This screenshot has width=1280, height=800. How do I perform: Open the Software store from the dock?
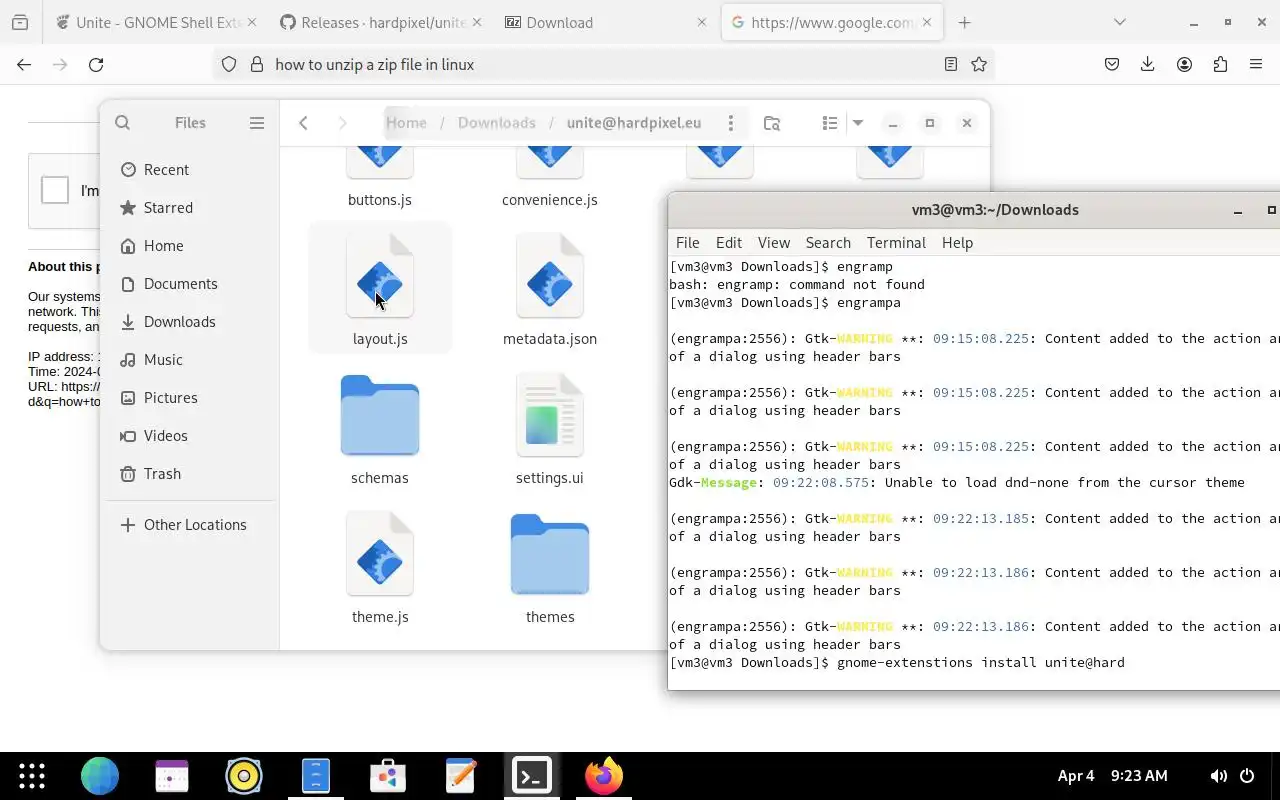pyautogui.click(x=388, y=776)
